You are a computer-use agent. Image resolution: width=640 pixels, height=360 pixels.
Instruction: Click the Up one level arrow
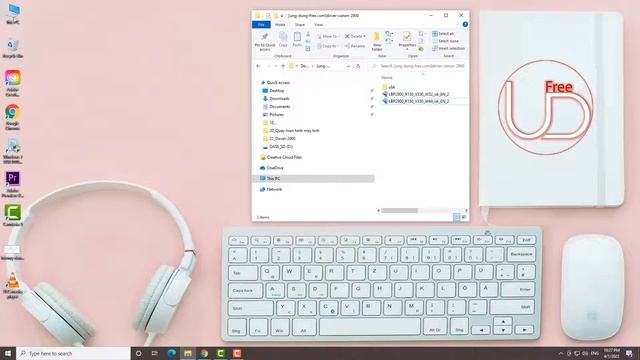[283, 66]
